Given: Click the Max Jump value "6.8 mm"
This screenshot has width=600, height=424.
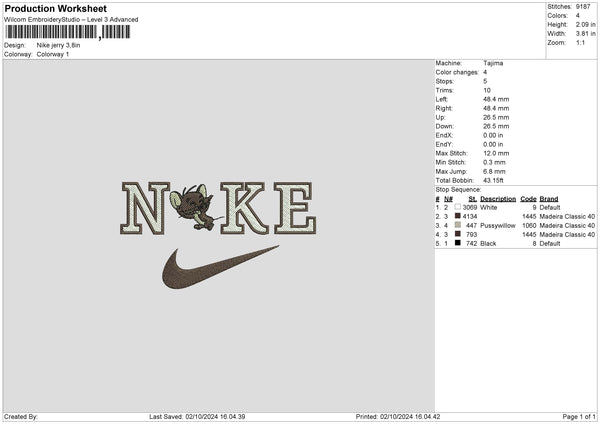Looking at the screenshot, I should click(x=494, y=171).
